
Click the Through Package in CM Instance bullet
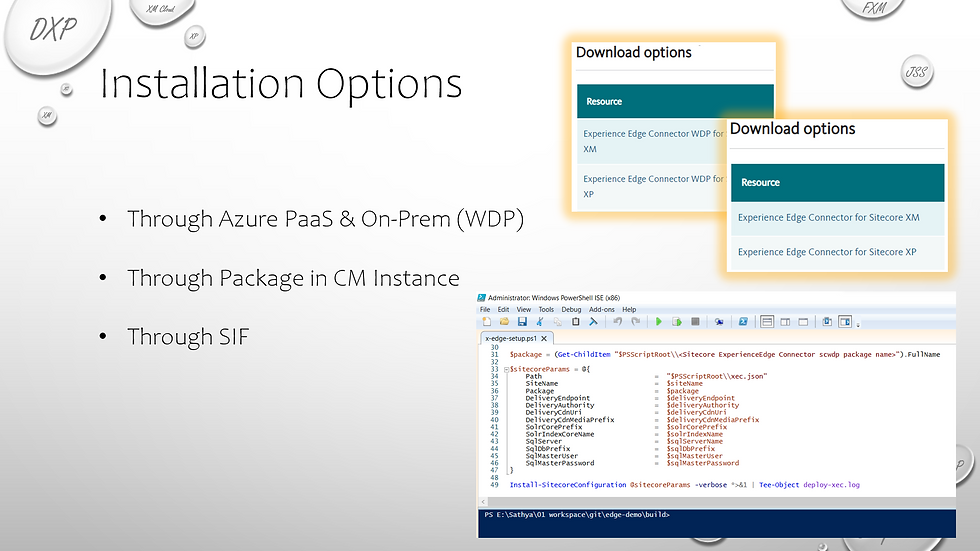[x=293, y=278]
